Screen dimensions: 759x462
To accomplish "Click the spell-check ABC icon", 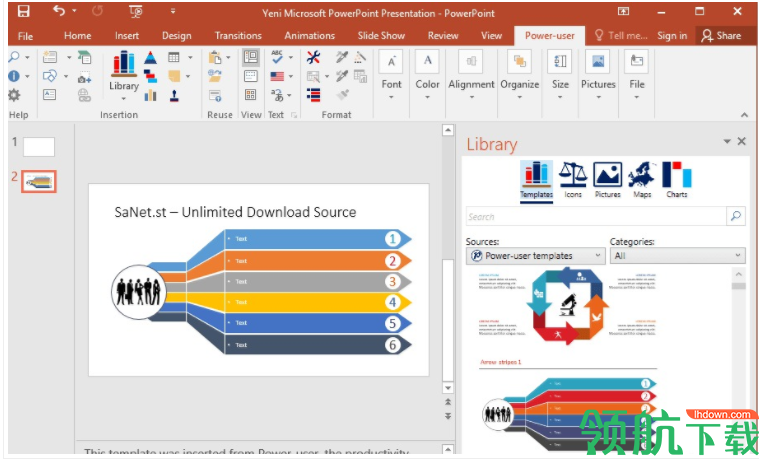I will click(277, 57).
